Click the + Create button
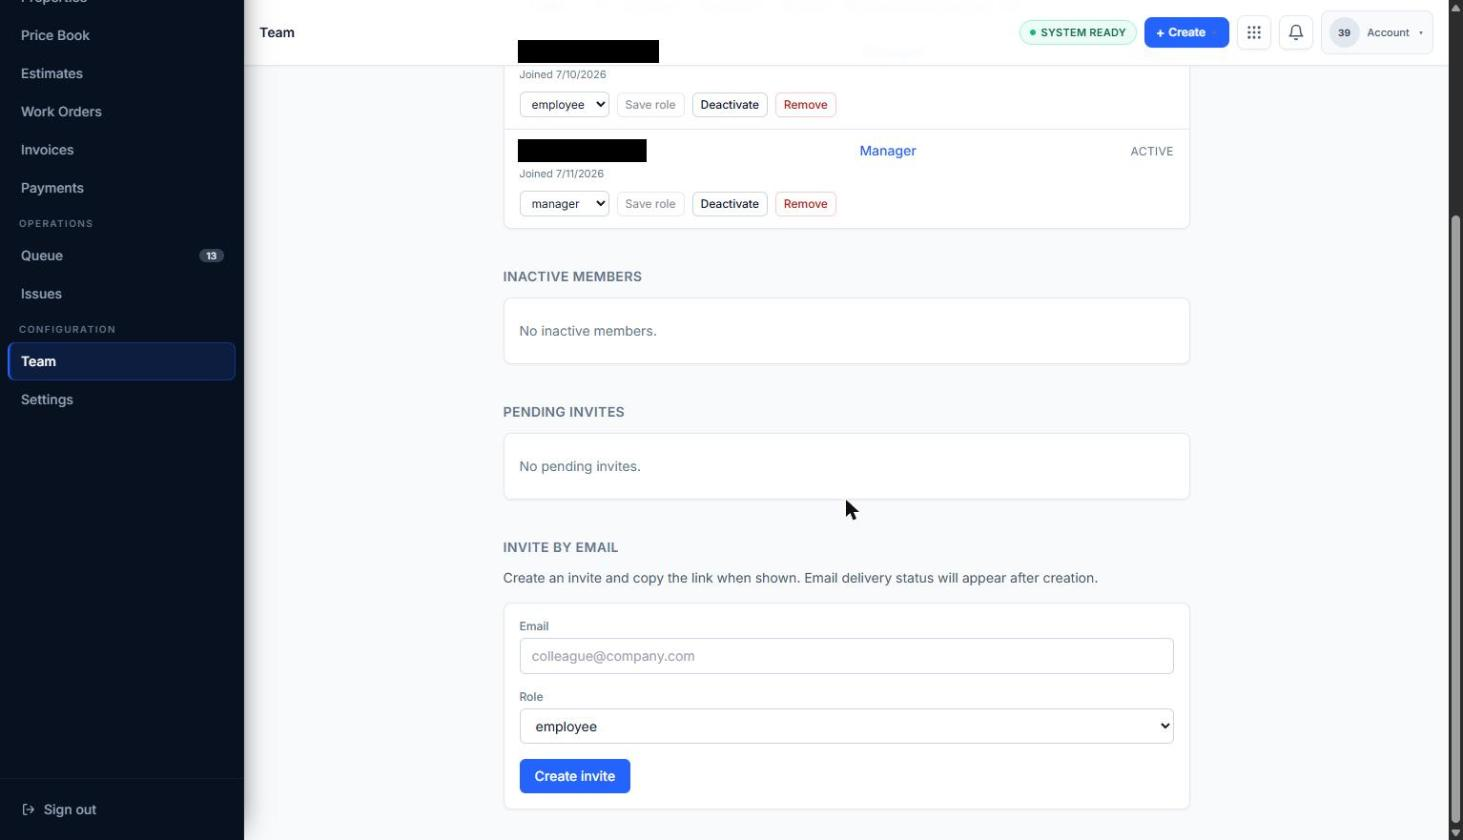1463x840 pixels. pyautogui.click(x=1186, y=33)
